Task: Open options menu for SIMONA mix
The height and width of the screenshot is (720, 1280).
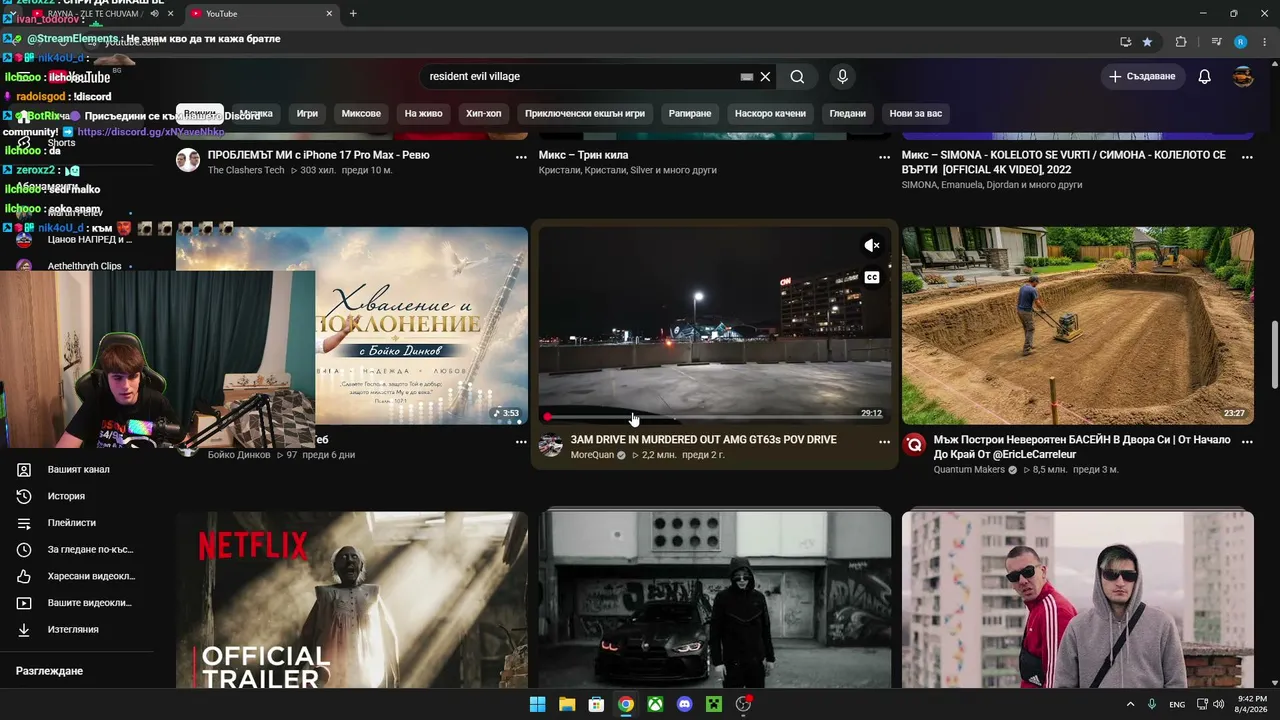Action: point(1247,157)
